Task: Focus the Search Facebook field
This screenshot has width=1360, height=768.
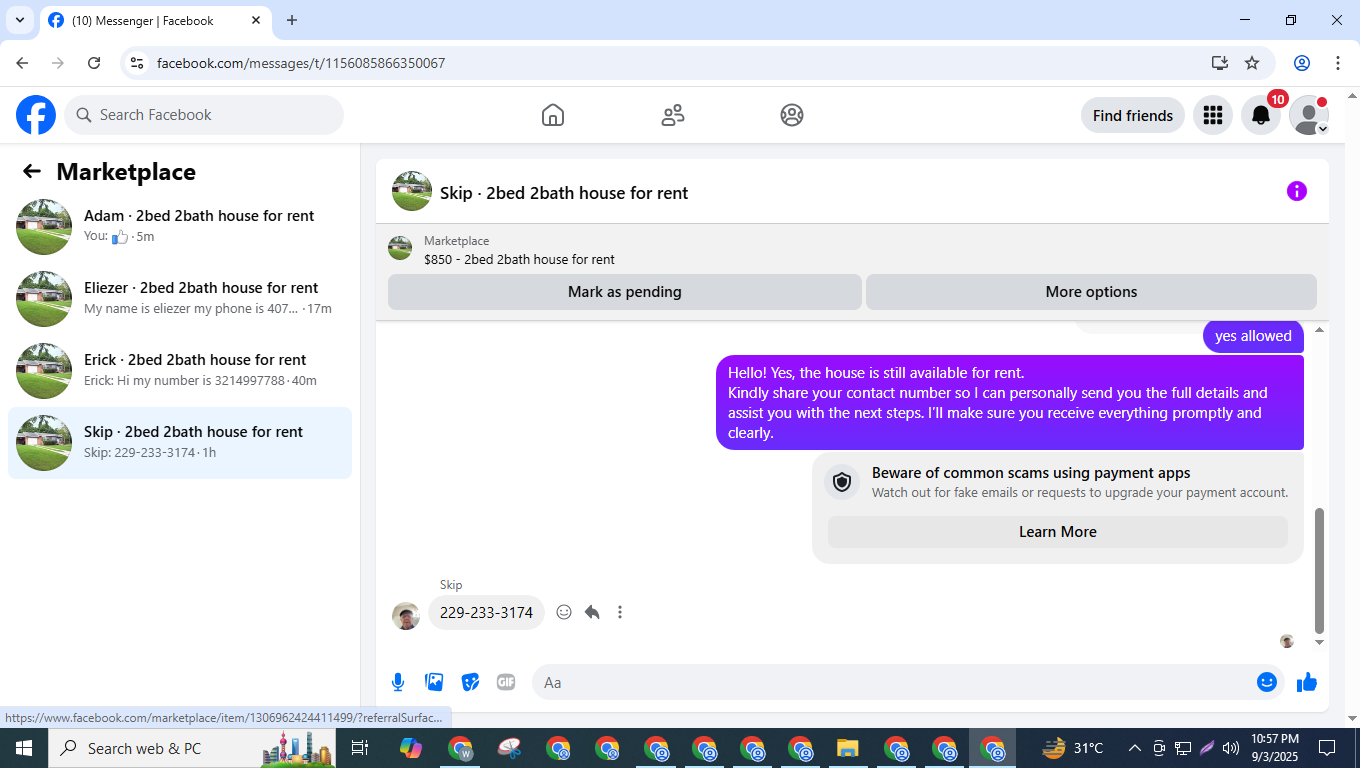Action: [204, 115]
